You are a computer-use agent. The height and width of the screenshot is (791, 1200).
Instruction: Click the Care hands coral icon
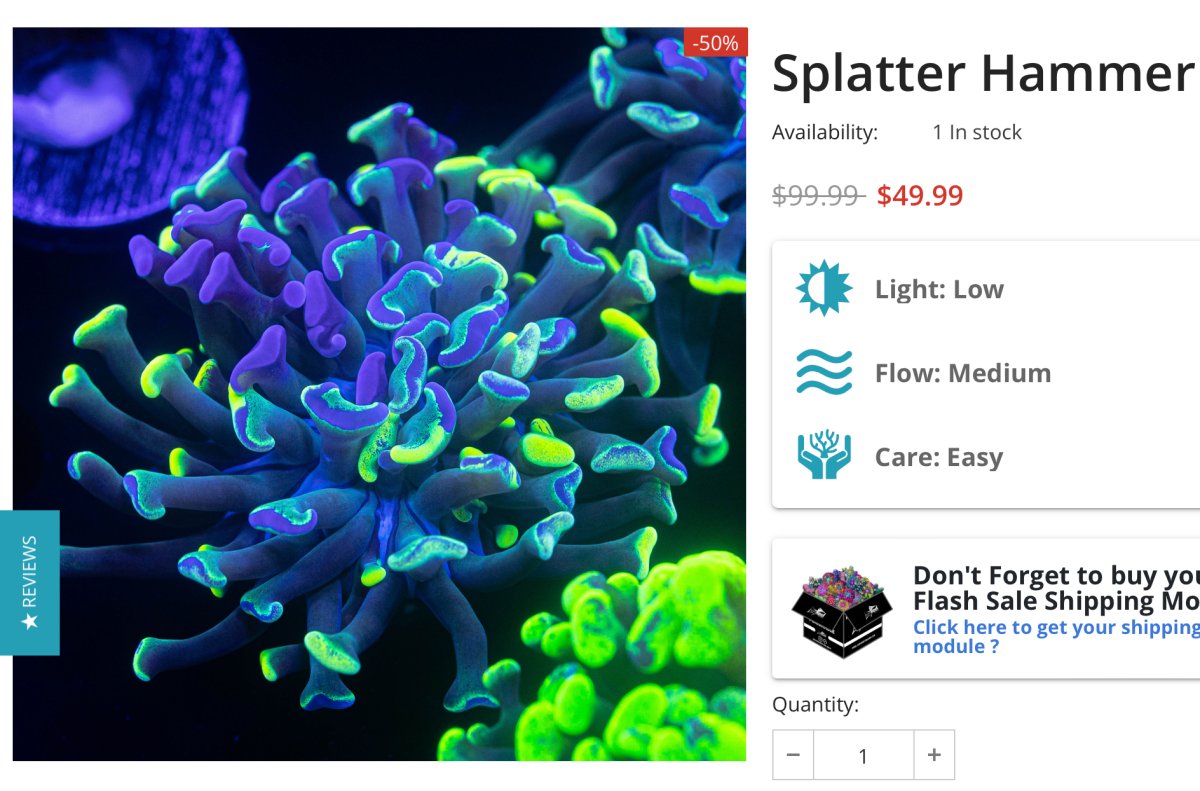pyautogui.click(x=824, y=456)
